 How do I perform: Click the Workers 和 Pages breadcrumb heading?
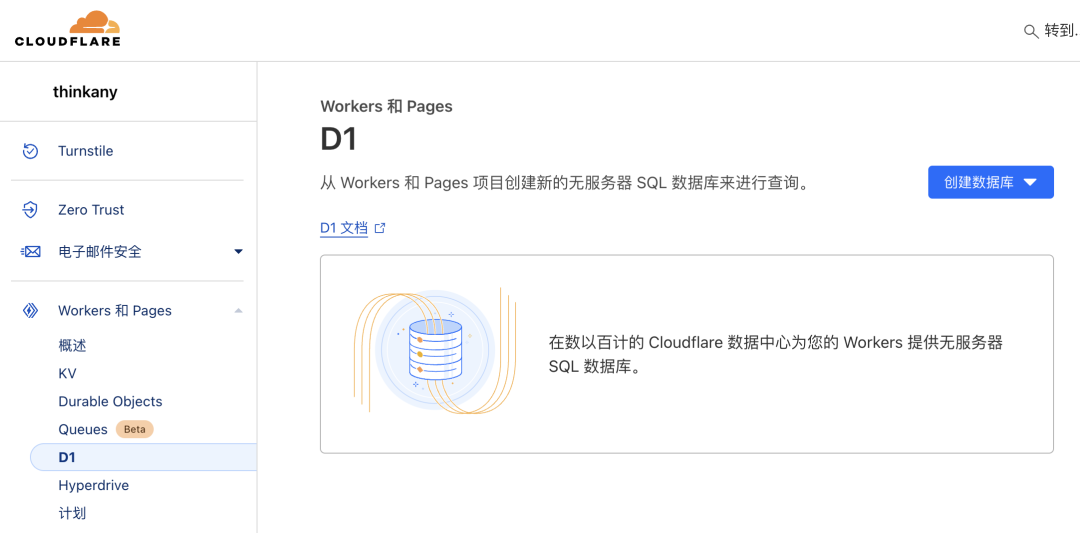click(386, 106)
